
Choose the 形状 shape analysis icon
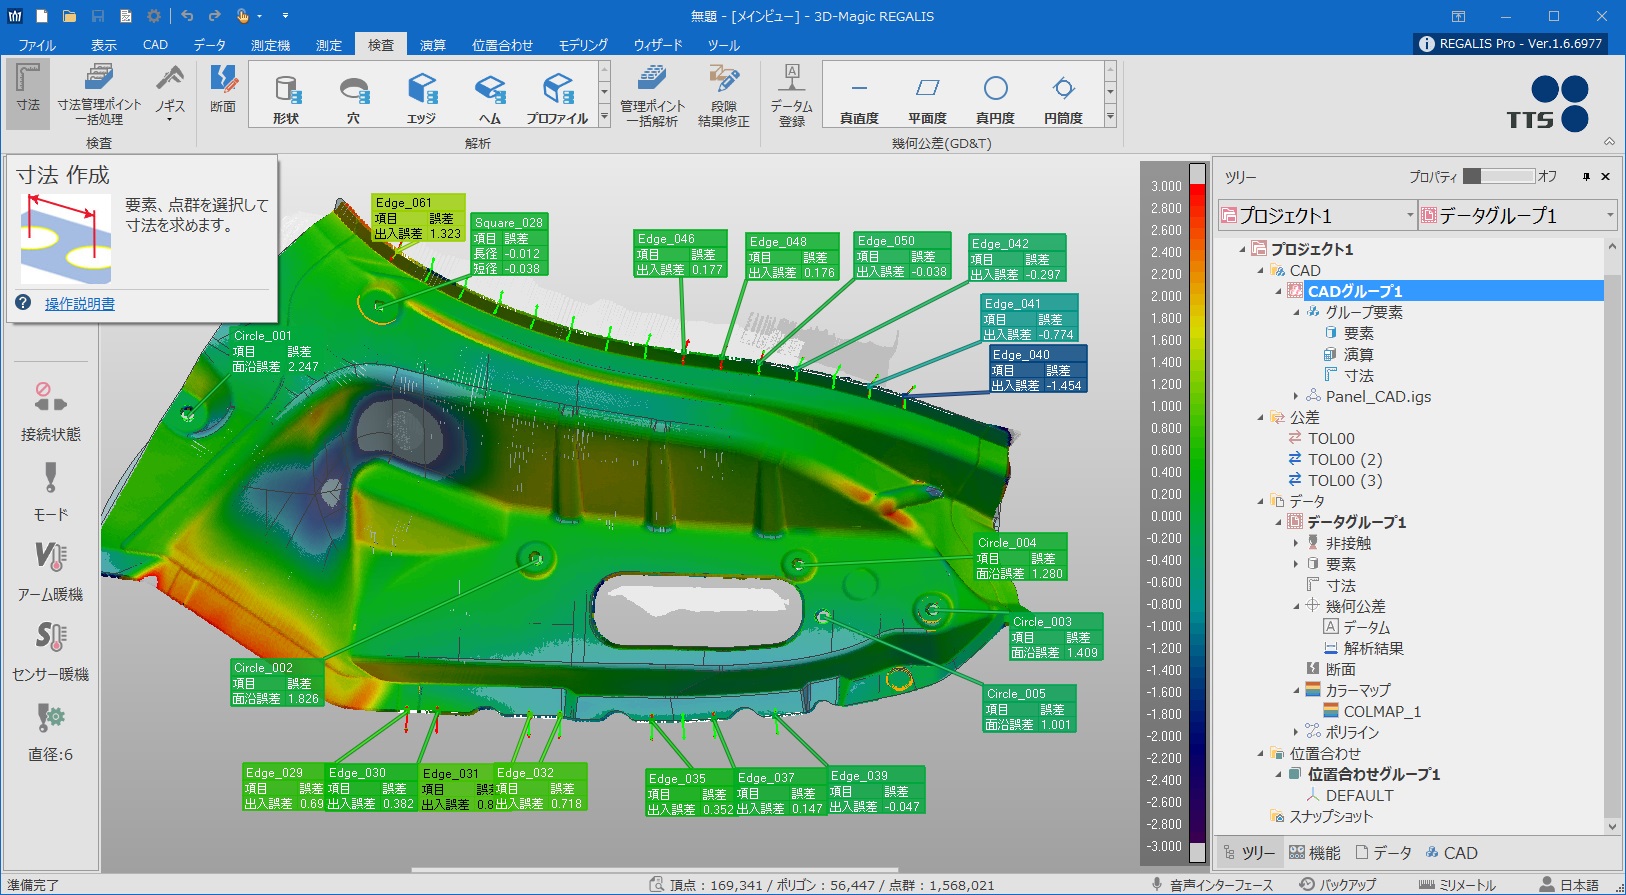click(286, 98)
